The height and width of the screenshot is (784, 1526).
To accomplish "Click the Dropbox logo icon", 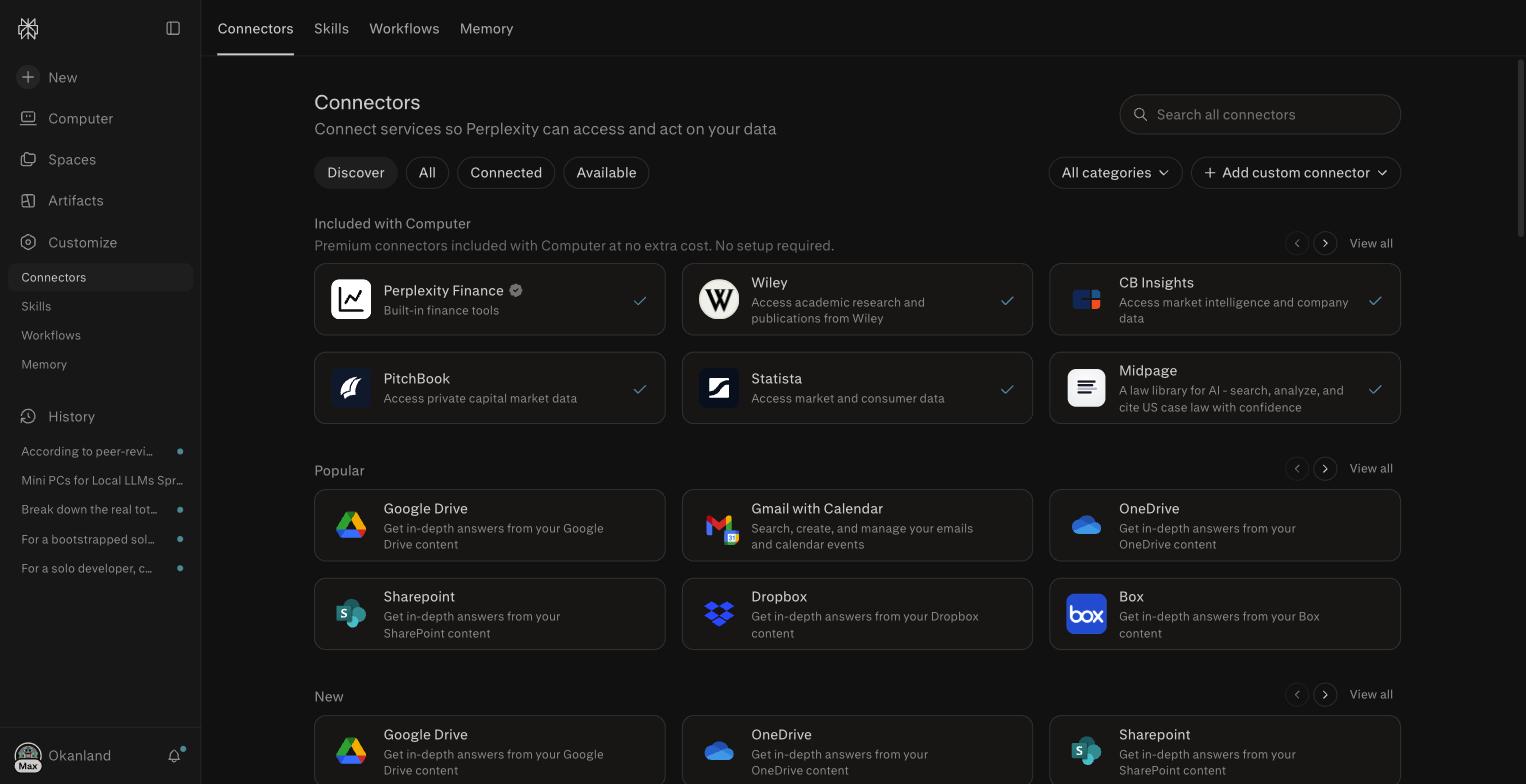I will 719,613.
